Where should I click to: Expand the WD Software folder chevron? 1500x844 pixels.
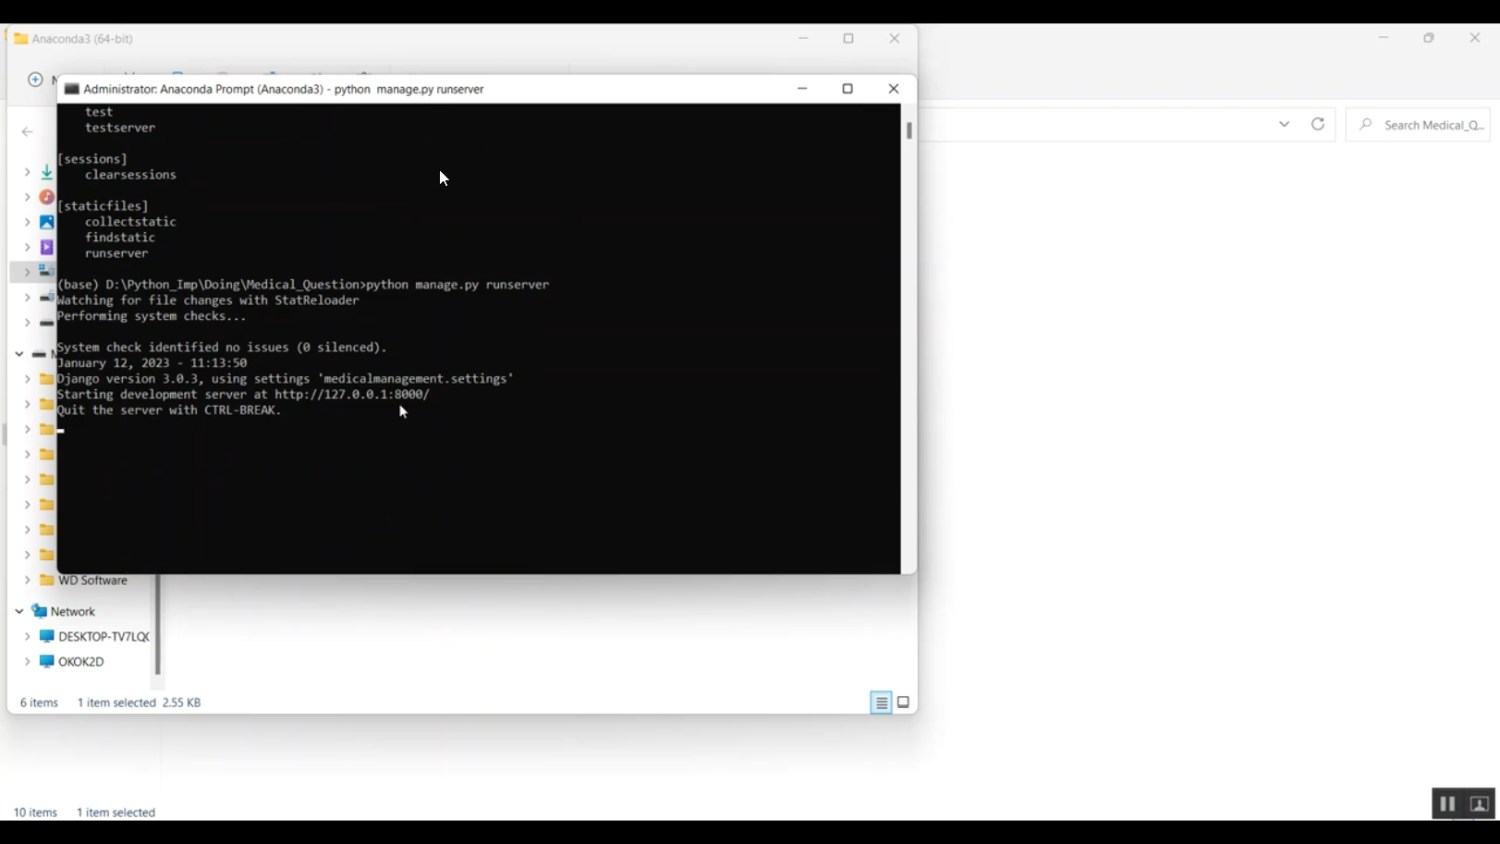(x=27, y=580)
